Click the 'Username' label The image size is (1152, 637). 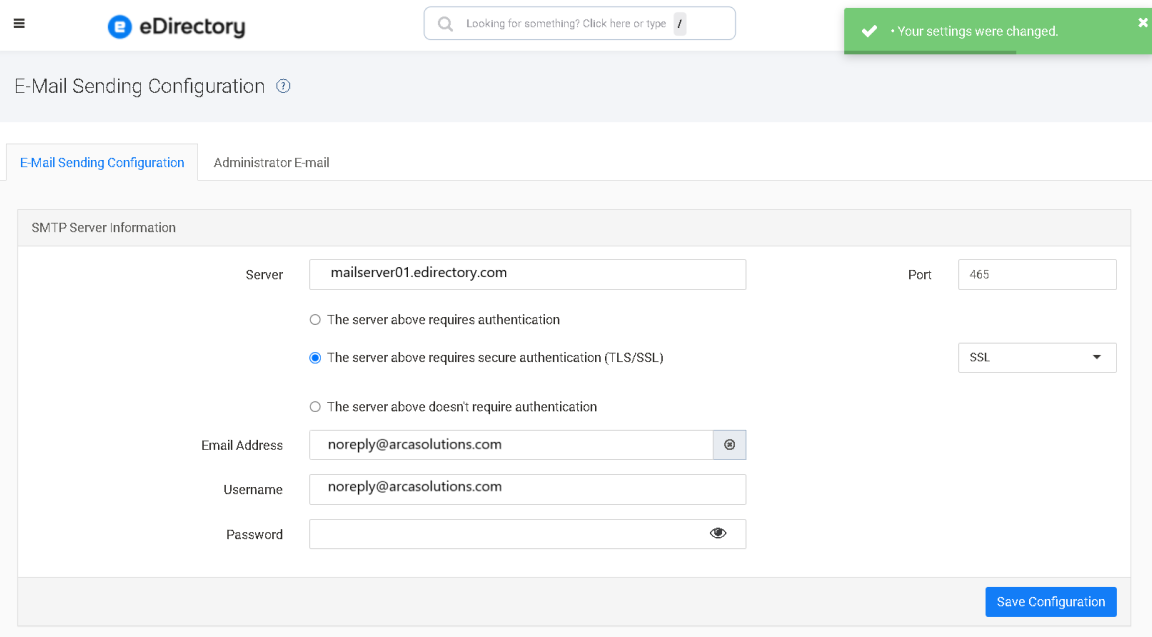253,489
